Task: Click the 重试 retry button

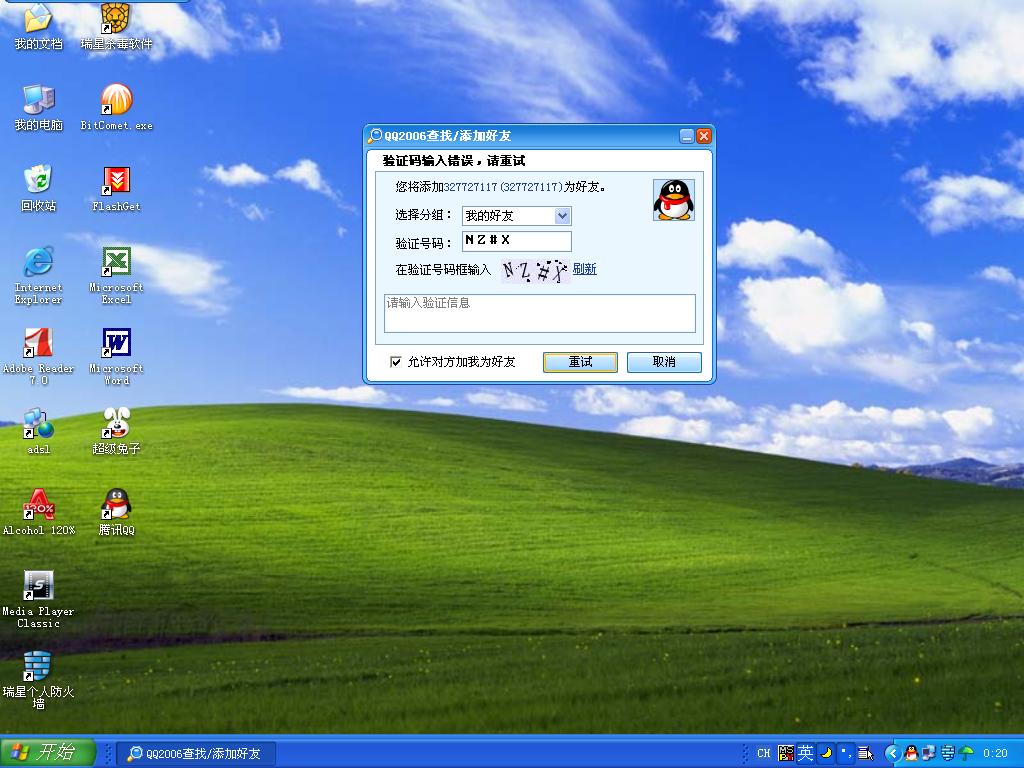Action: click(x=580, y=362)
